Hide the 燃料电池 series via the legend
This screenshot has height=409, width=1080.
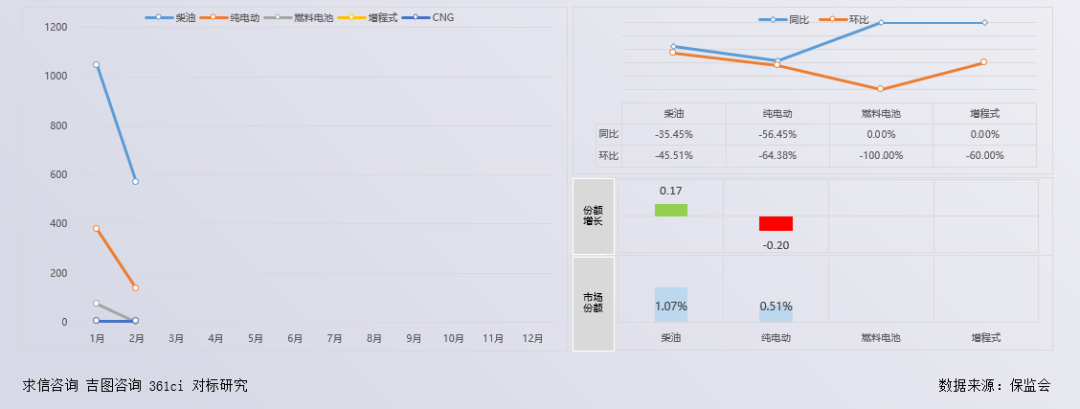[x=301, y=18]
